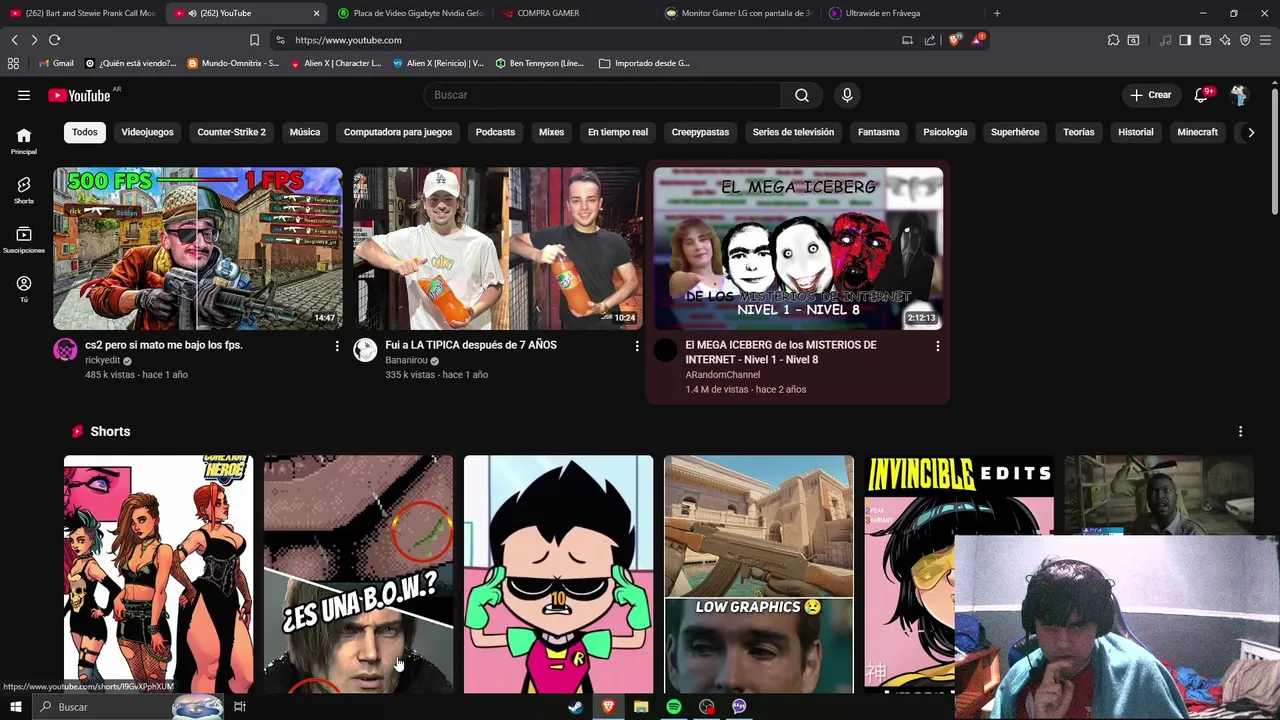Open the Teen Titans Robin short thumbnail
The width and height of the screenshot is (1280, 720).
[558, 574]
